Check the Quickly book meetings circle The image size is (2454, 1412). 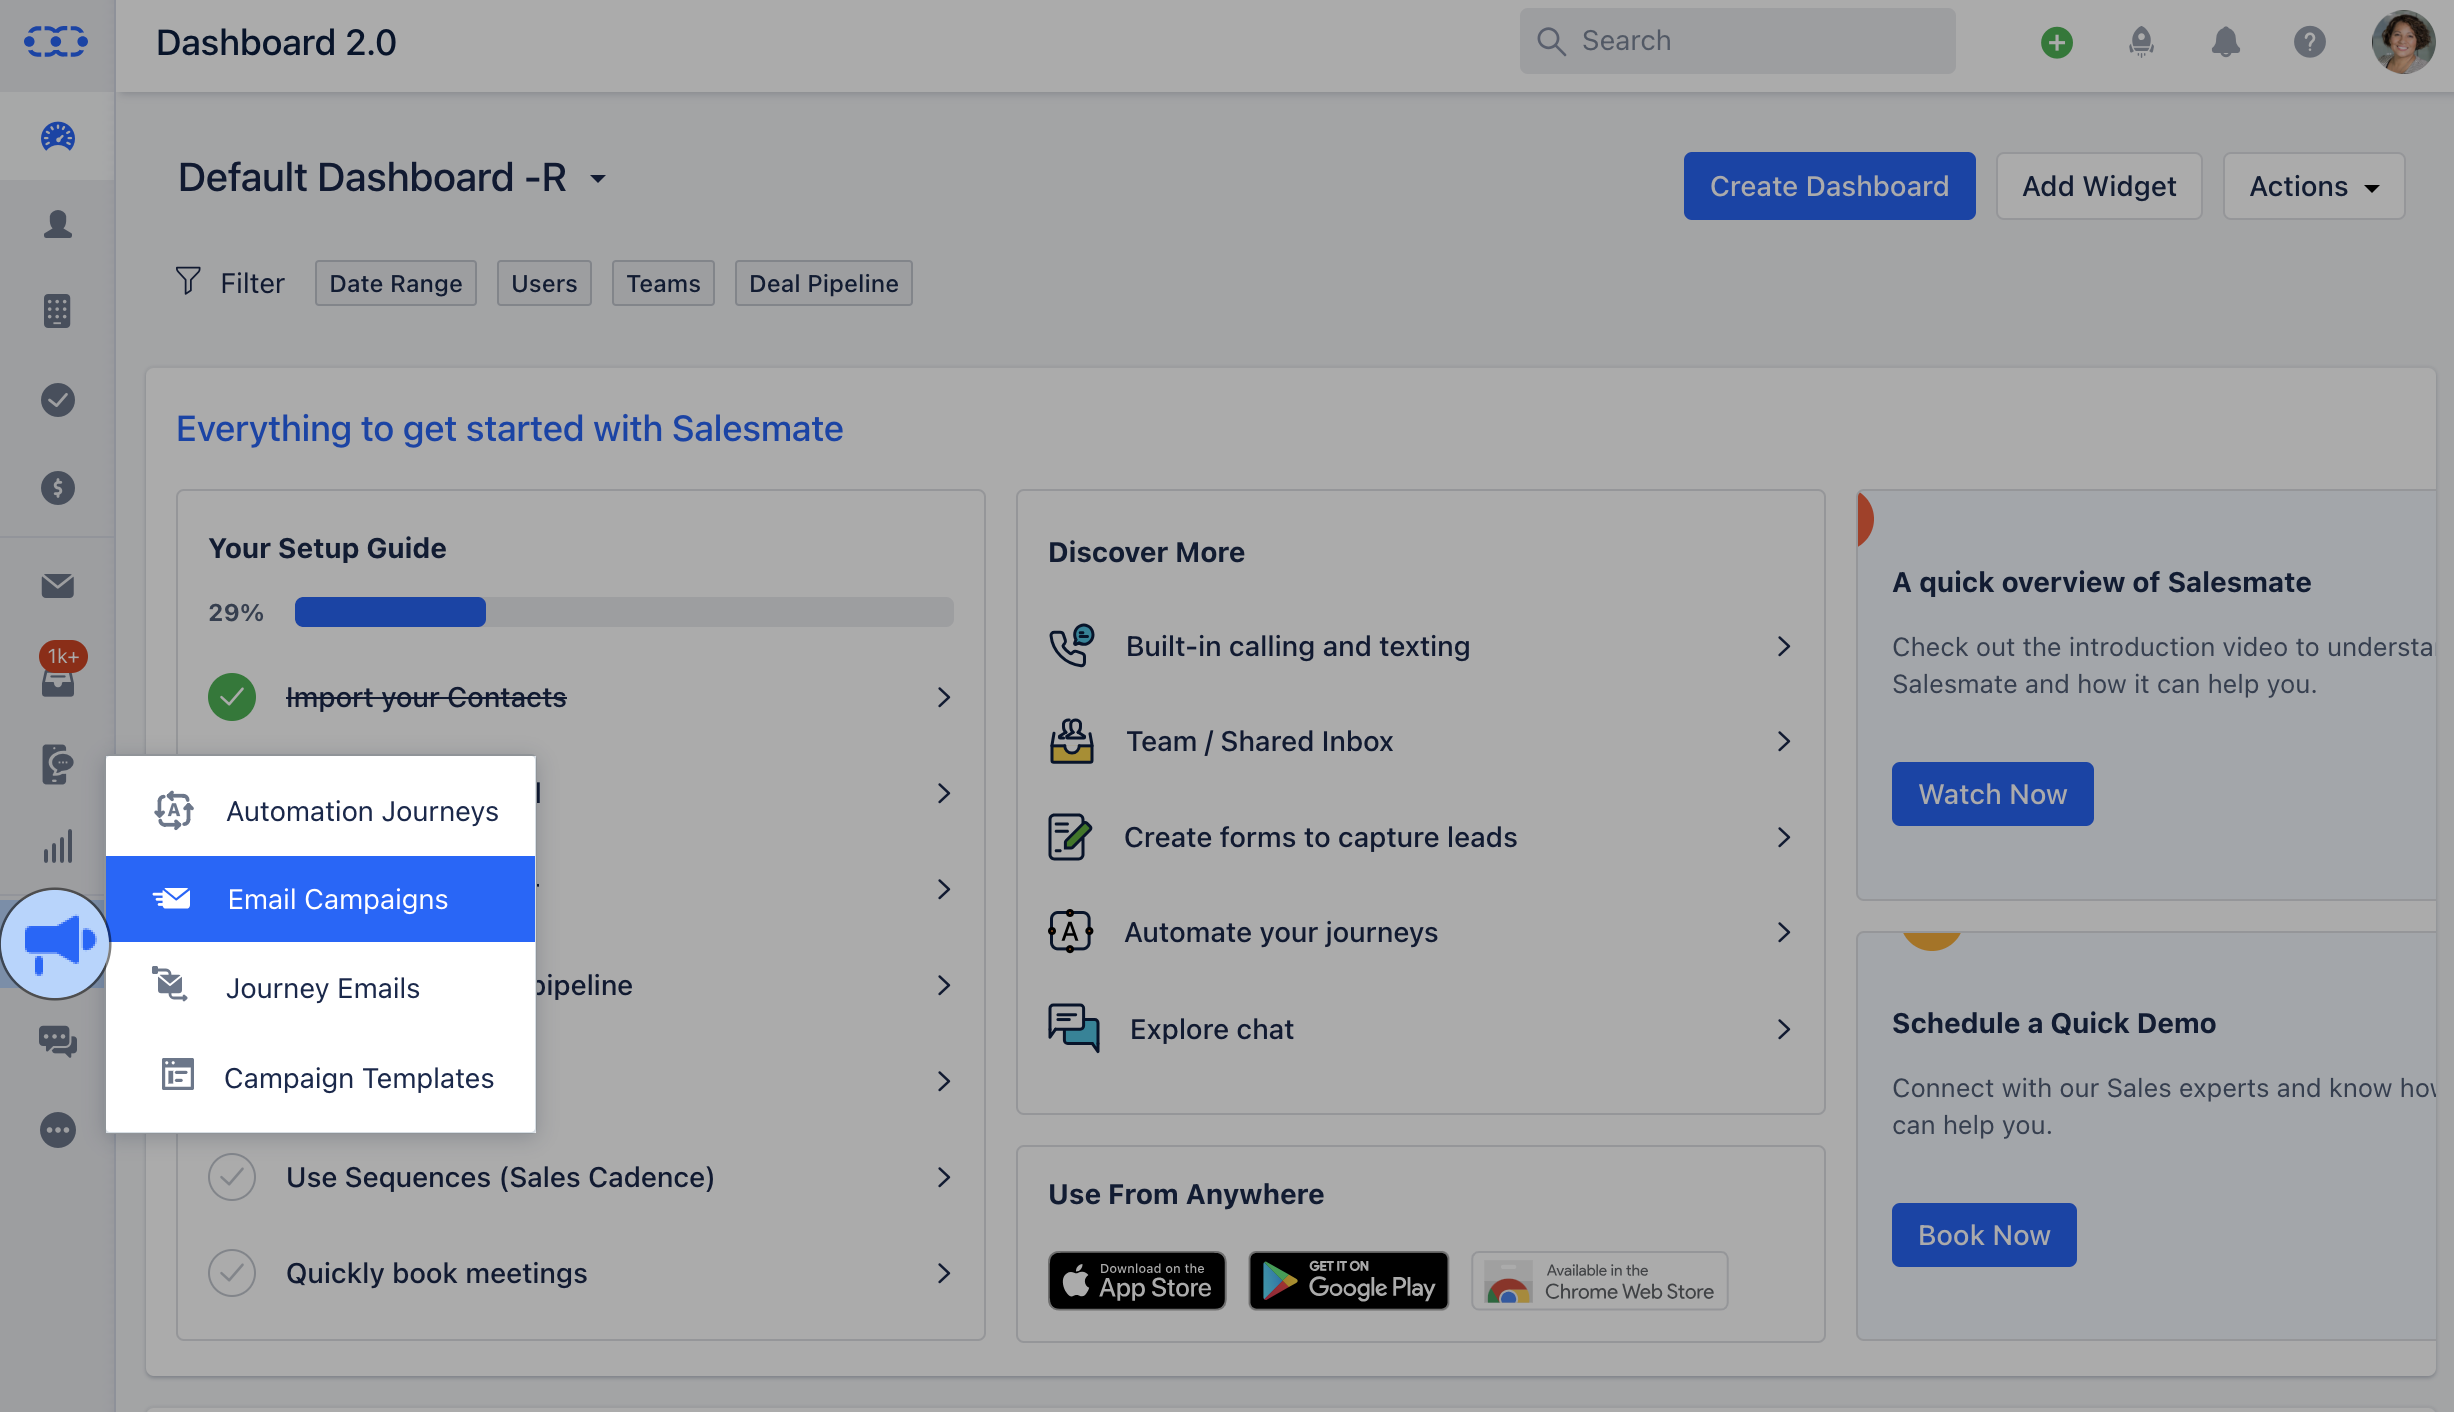tap(232, 1273)
